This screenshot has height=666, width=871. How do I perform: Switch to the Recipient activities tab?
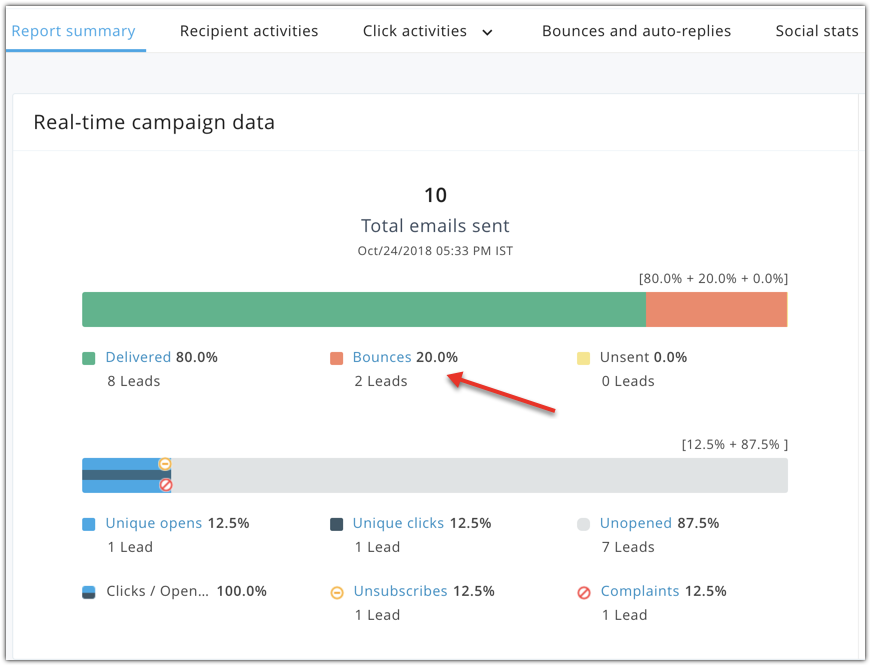[x=249, y=31]
